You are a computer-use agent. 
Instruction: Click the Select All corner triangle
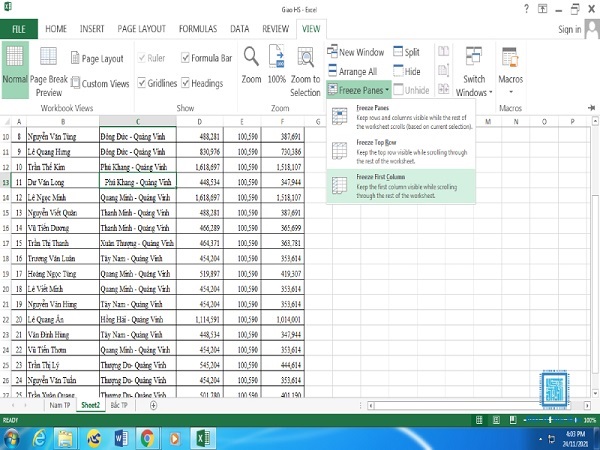pyautogui.click(x=6, y=122)
